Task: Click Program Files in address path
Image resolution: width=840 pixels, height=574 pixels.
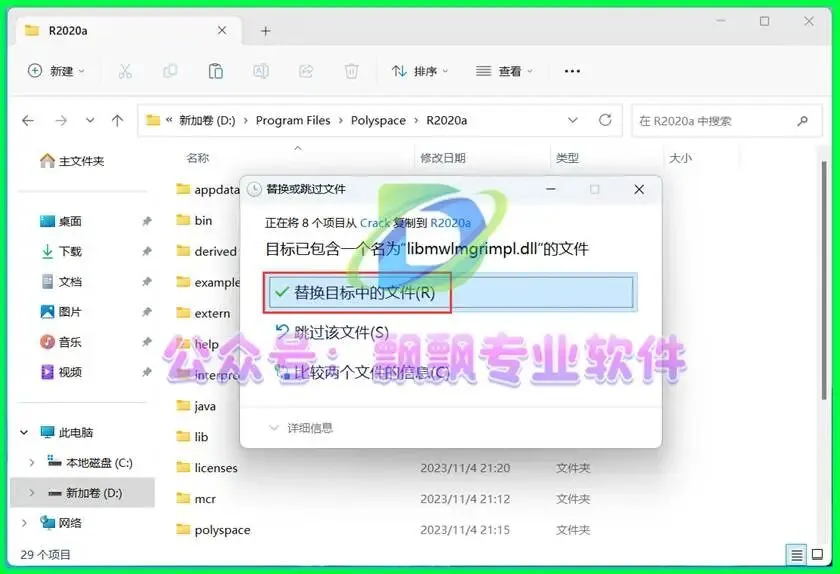Action: [293, 121]
